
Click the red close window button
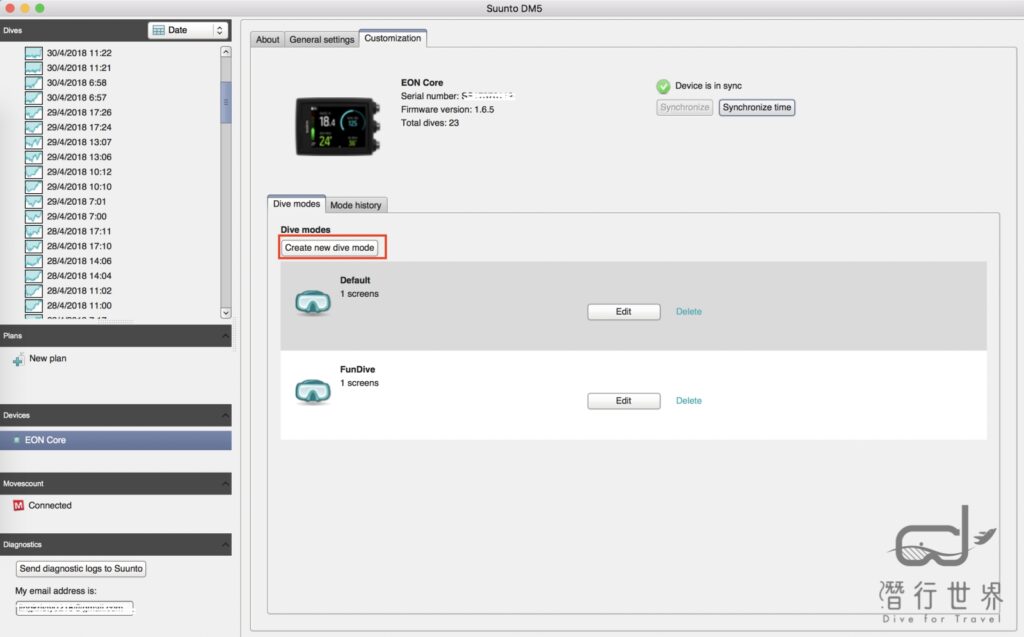point(10,8)
